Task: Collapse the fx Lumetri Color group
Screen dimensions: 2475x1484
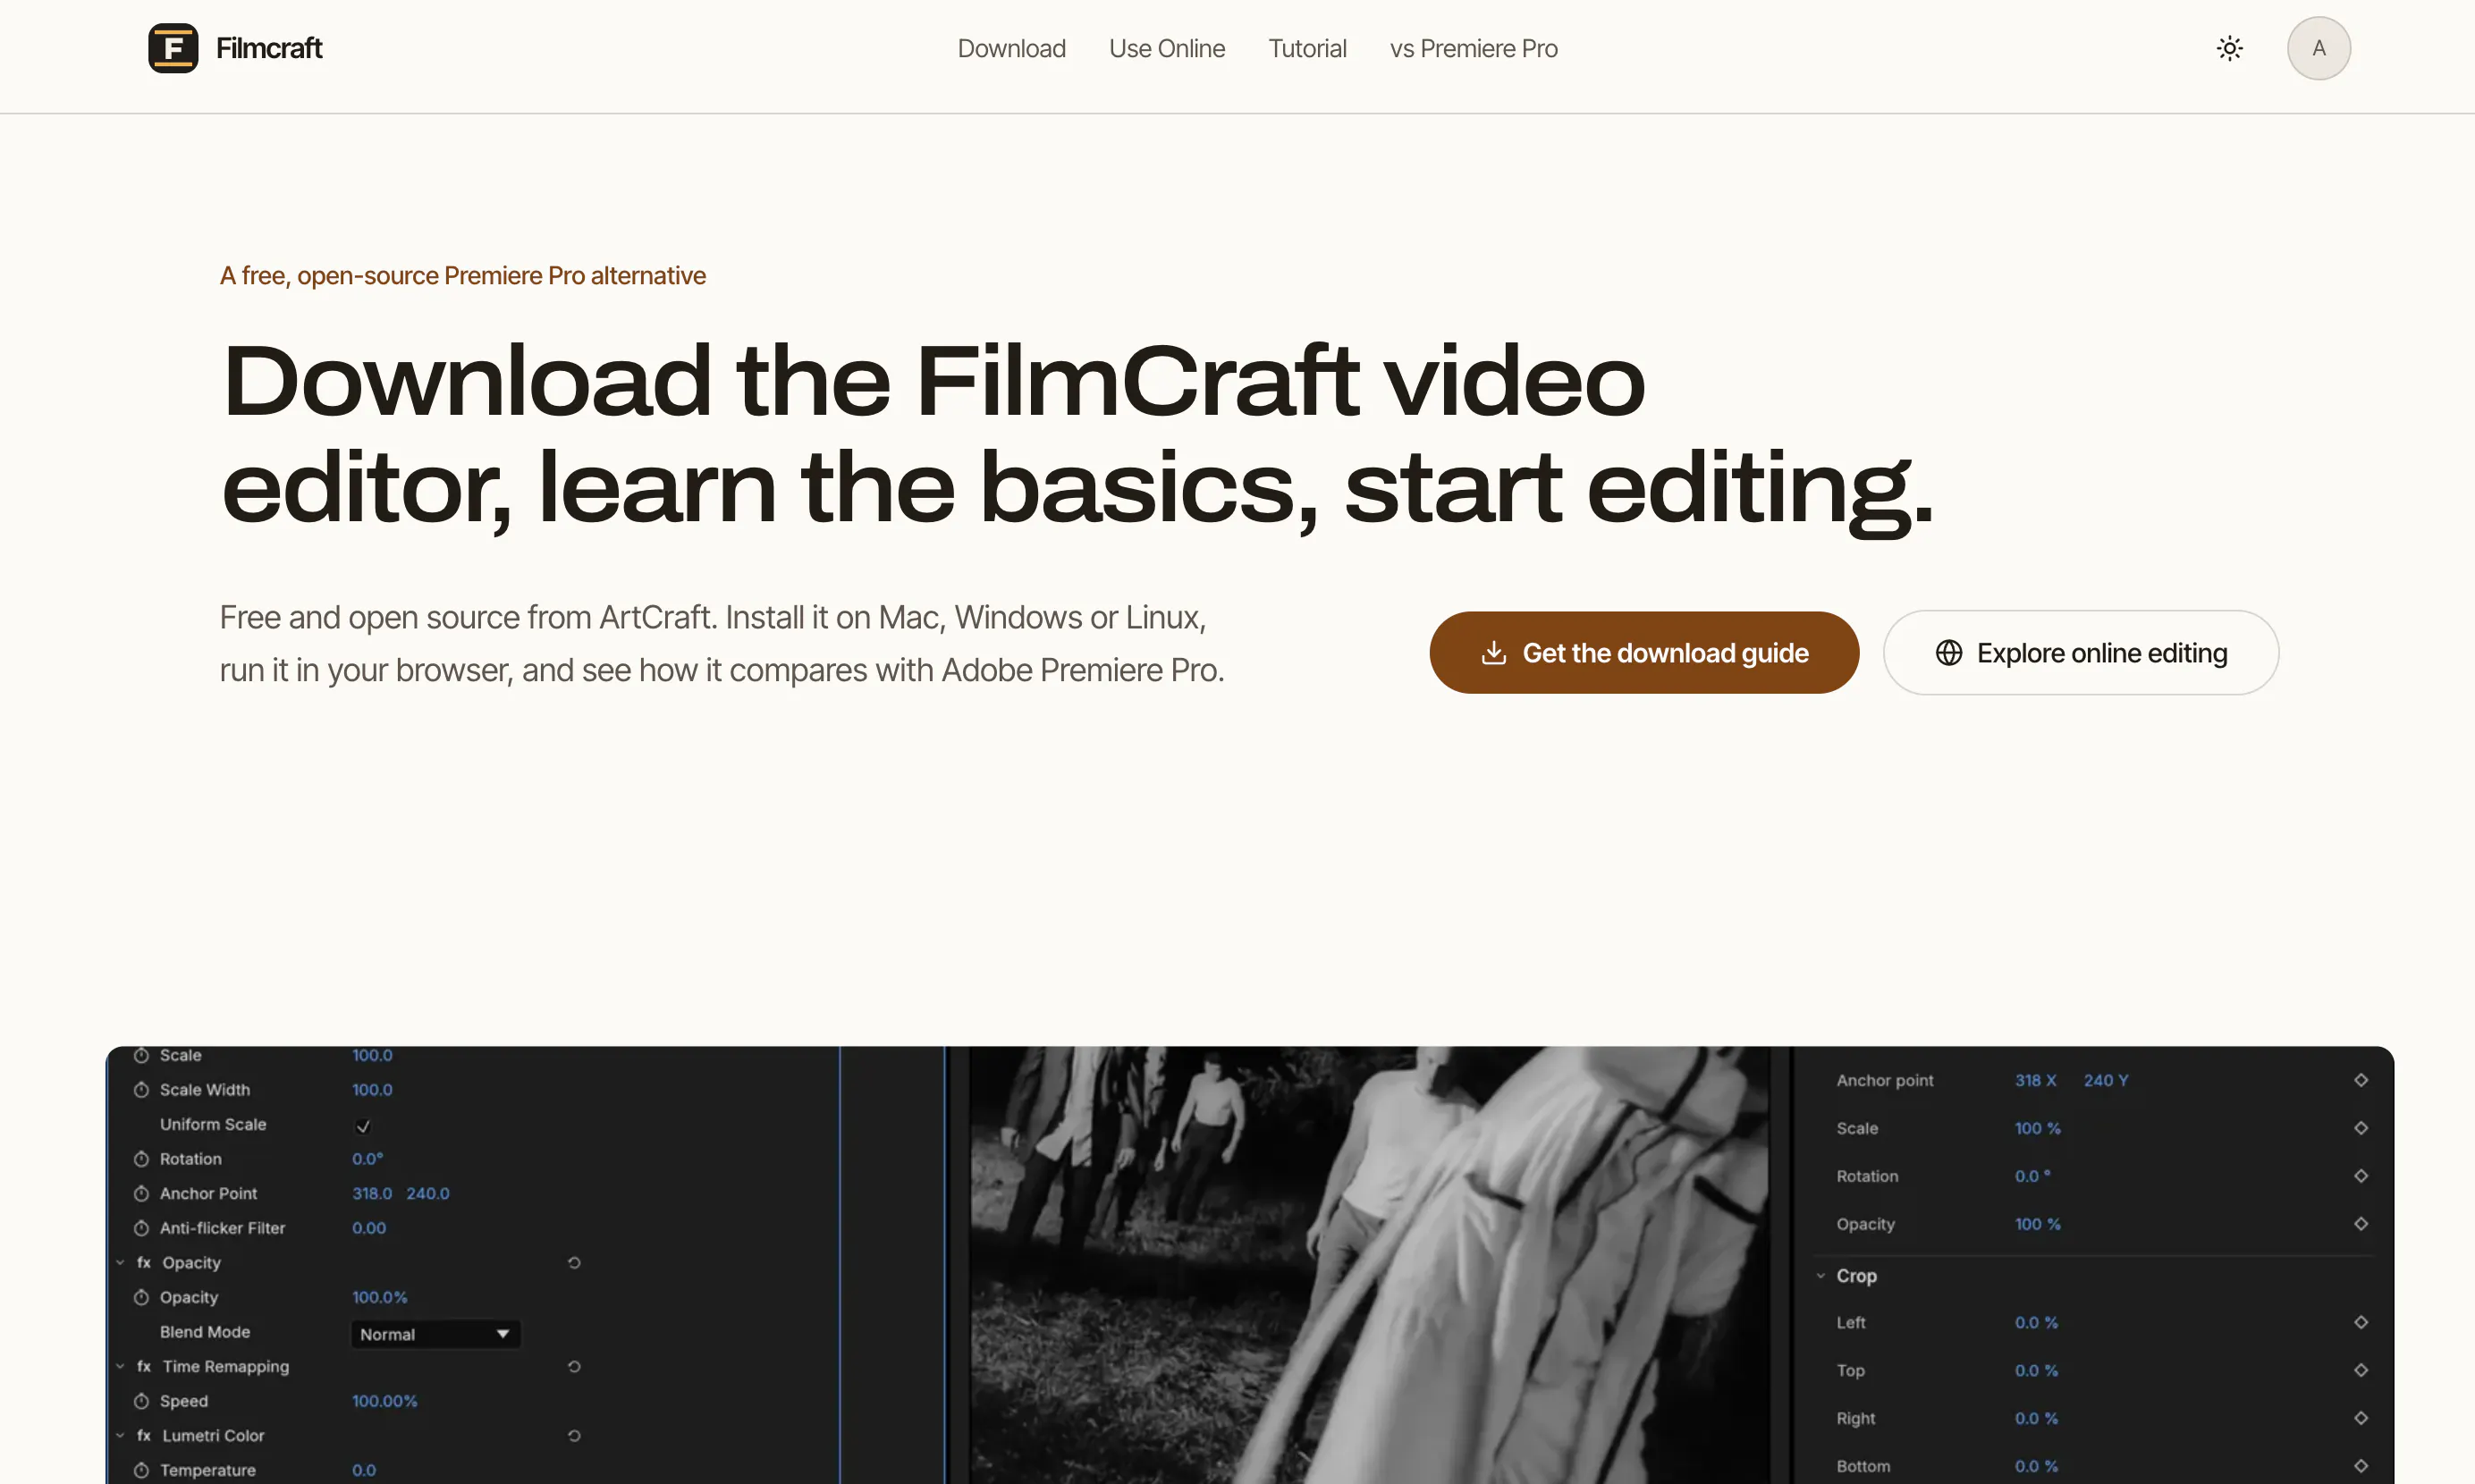Action: 120,1435
